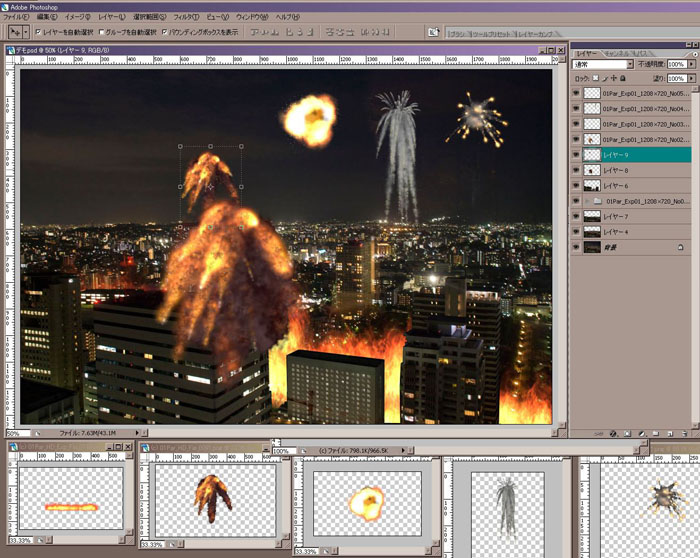Switch to the レイヤー tab in the panel

pyautogui.click(x=586, y=54)
